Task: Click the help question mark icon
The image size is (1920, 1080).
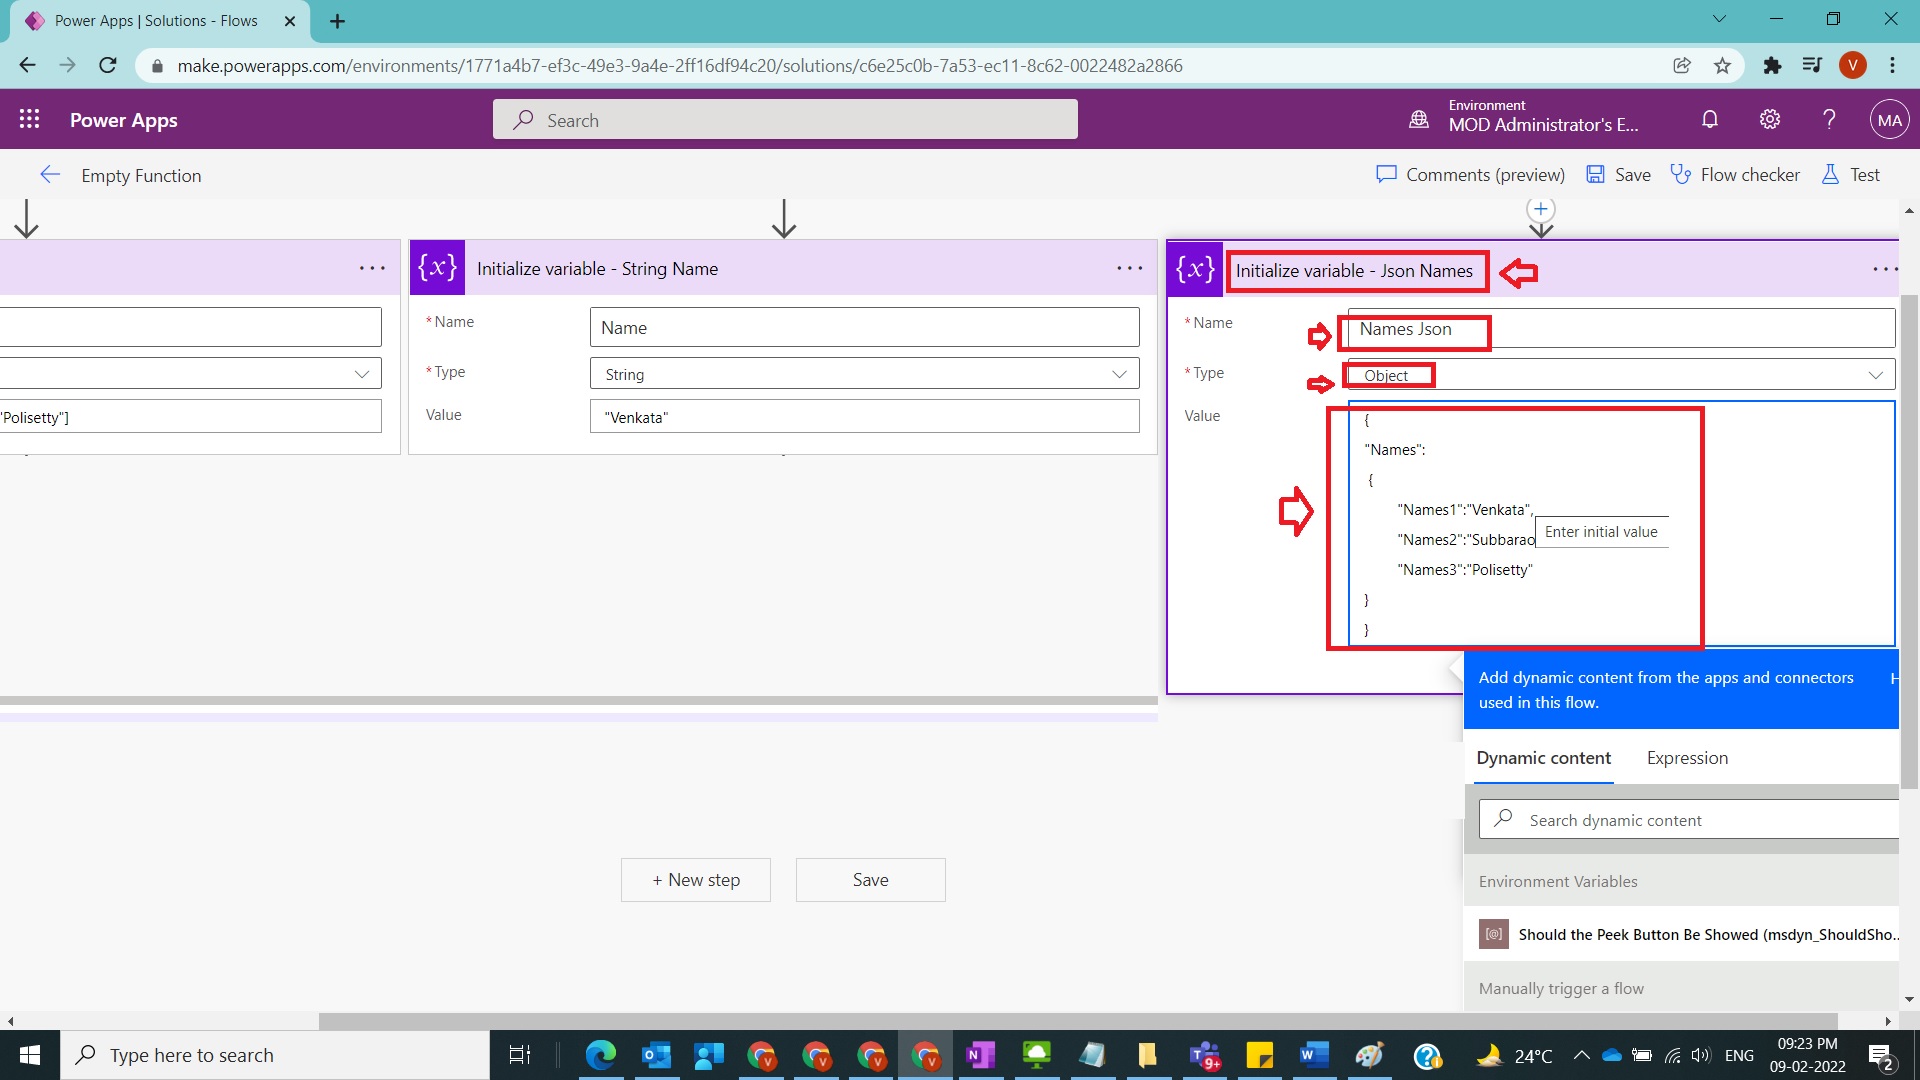Action: 1829,120
